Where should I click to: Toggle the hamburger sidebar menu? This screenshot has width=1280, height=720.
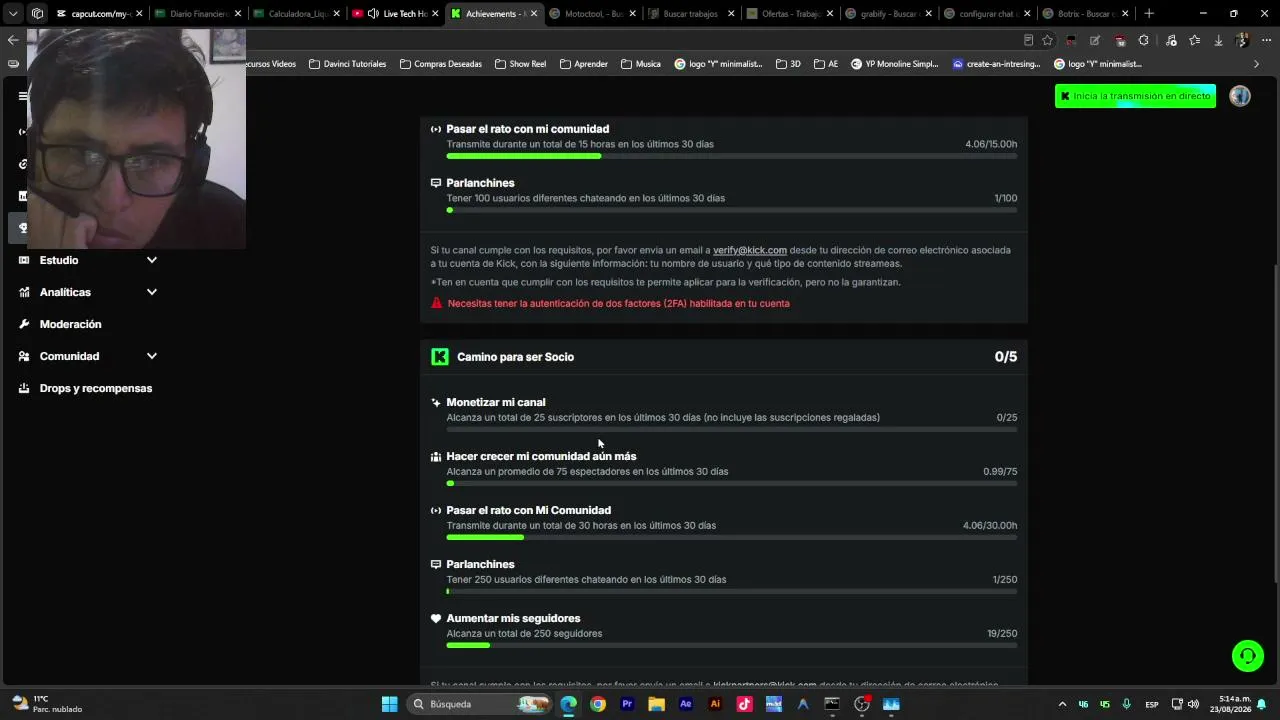[x=23, y=96]
